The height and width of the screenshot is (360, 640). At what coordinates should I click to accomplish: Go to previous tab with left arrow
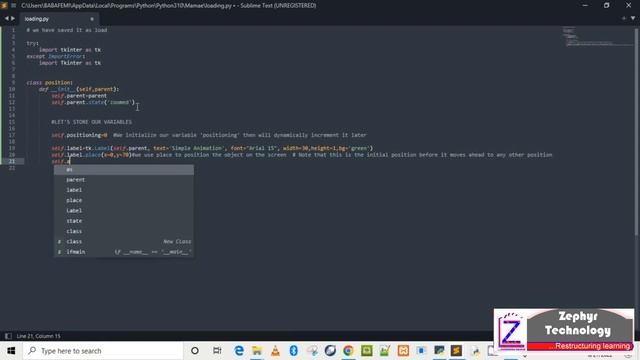click(x=7, y=18)
